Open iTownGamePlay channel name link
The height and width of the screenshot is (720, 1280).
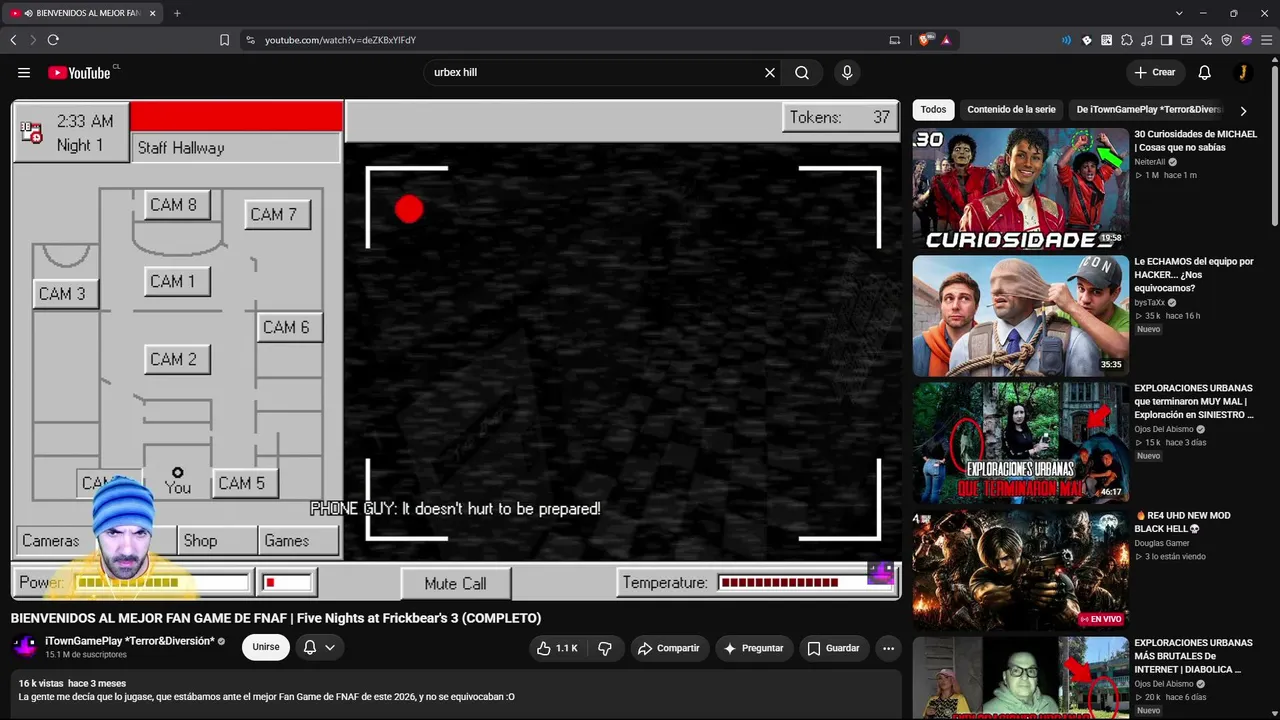[x=130, y=641]
